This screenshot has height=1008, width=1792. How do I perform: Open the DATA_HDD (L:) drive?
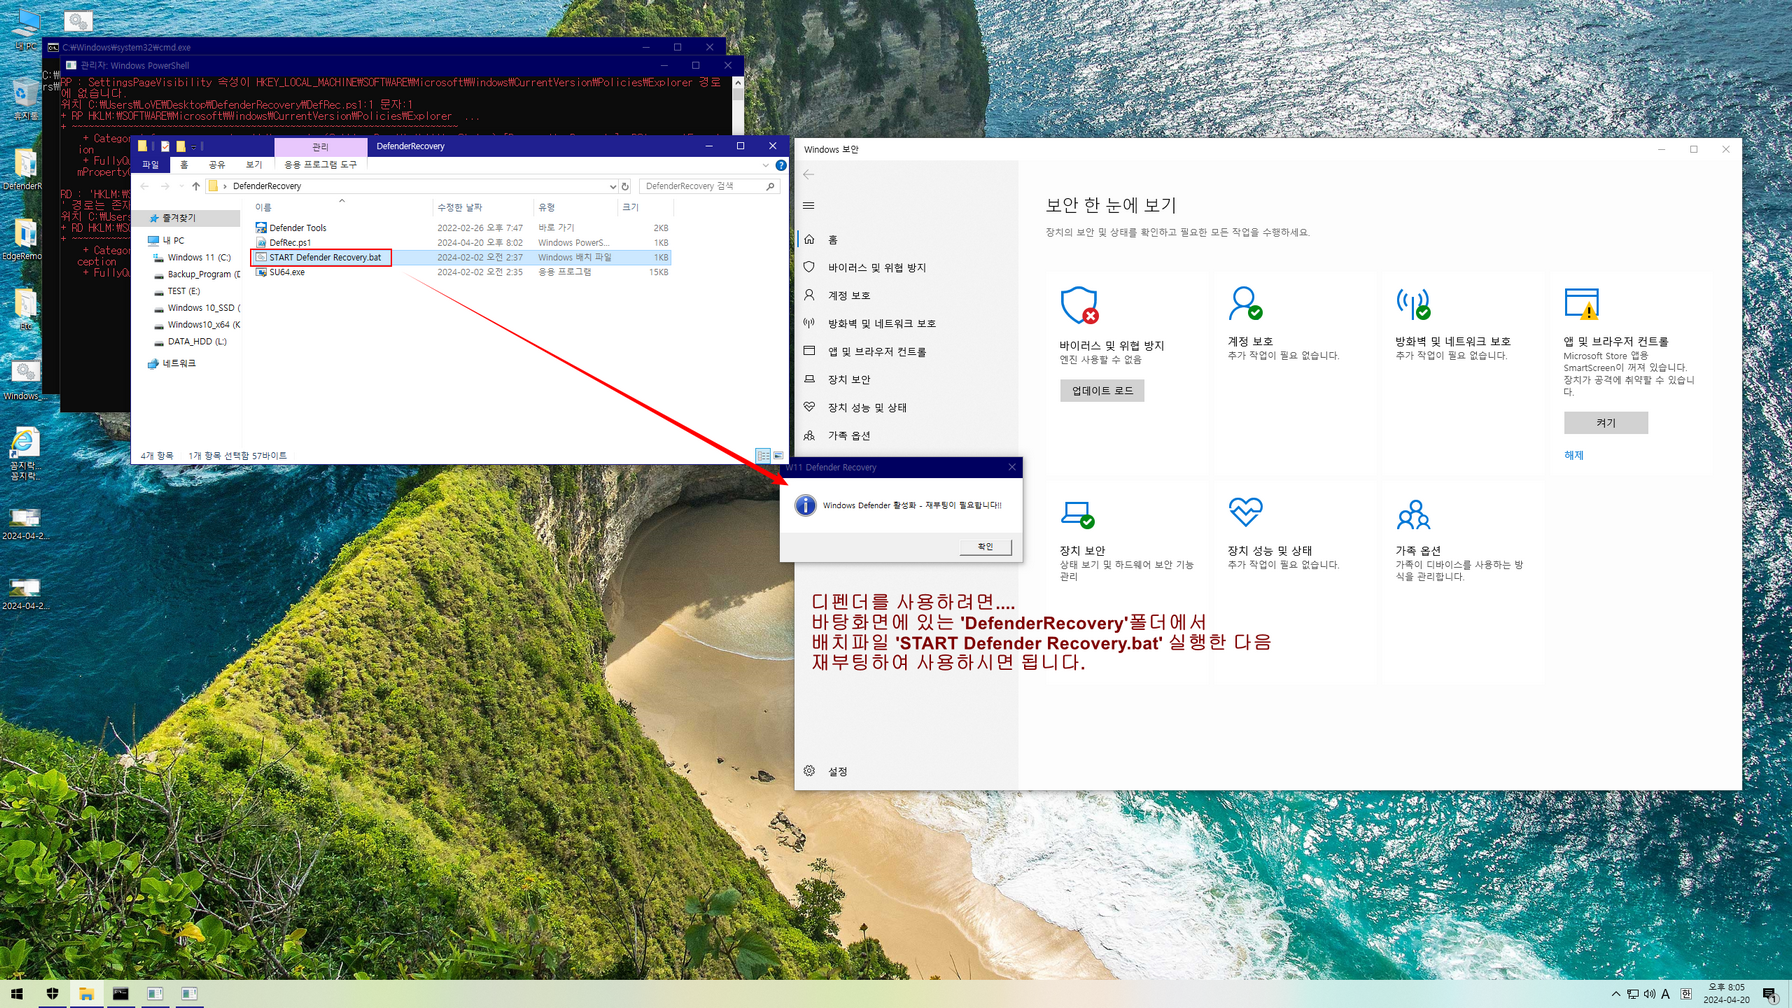(x=196, y=342)
